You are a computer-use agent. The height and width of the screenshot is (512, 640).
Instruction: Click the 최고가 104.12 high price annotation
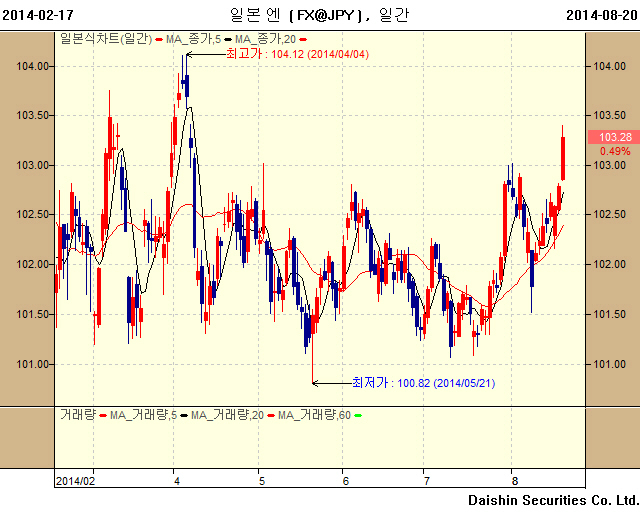pyautogui.click(x=298, y=53)
